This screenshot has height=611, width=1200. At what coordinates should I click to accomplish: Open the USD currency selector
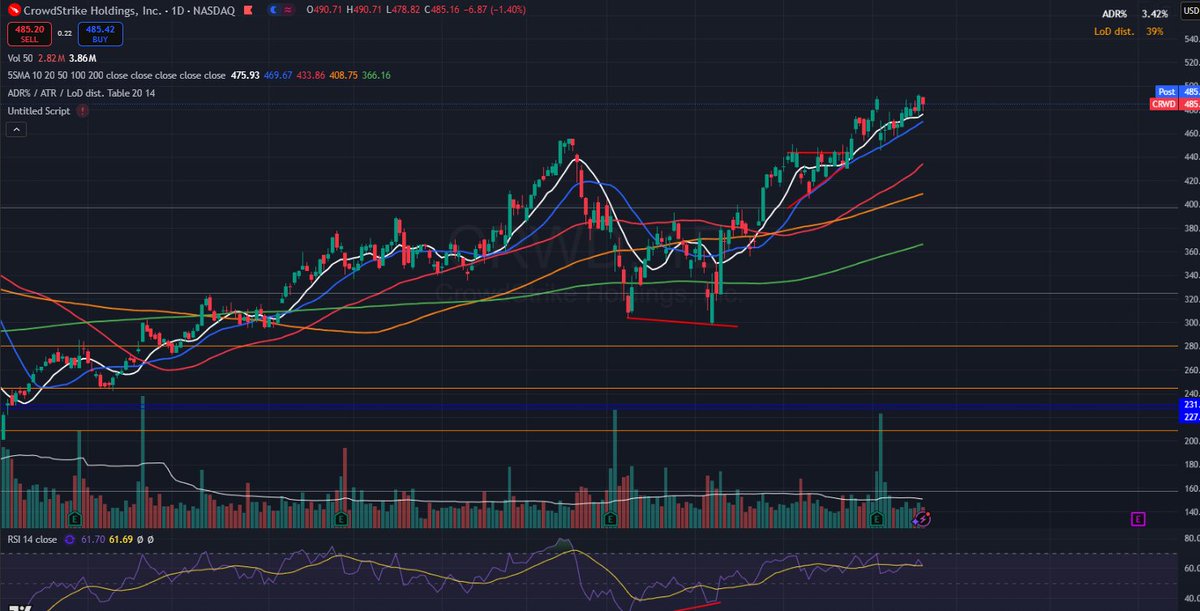pos(1190,10)
